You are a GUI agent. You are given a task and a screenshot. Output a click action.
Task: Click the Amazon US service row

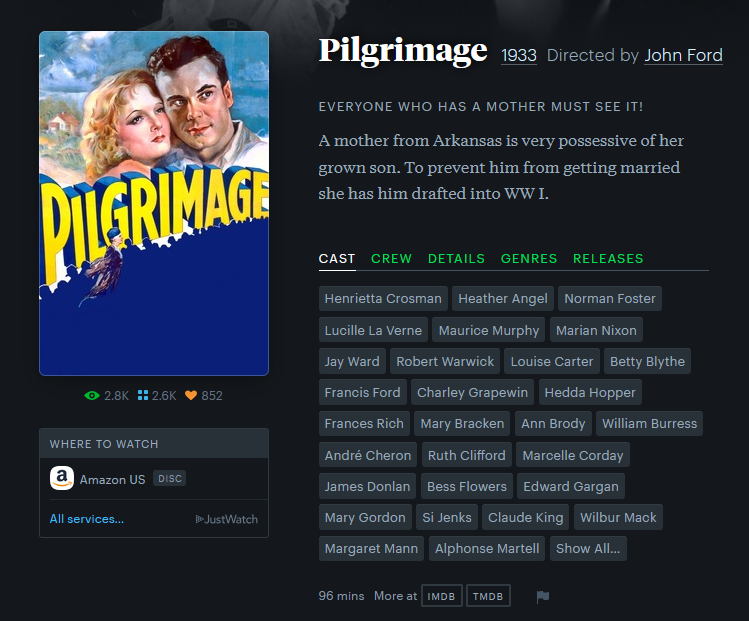point(154,479)
